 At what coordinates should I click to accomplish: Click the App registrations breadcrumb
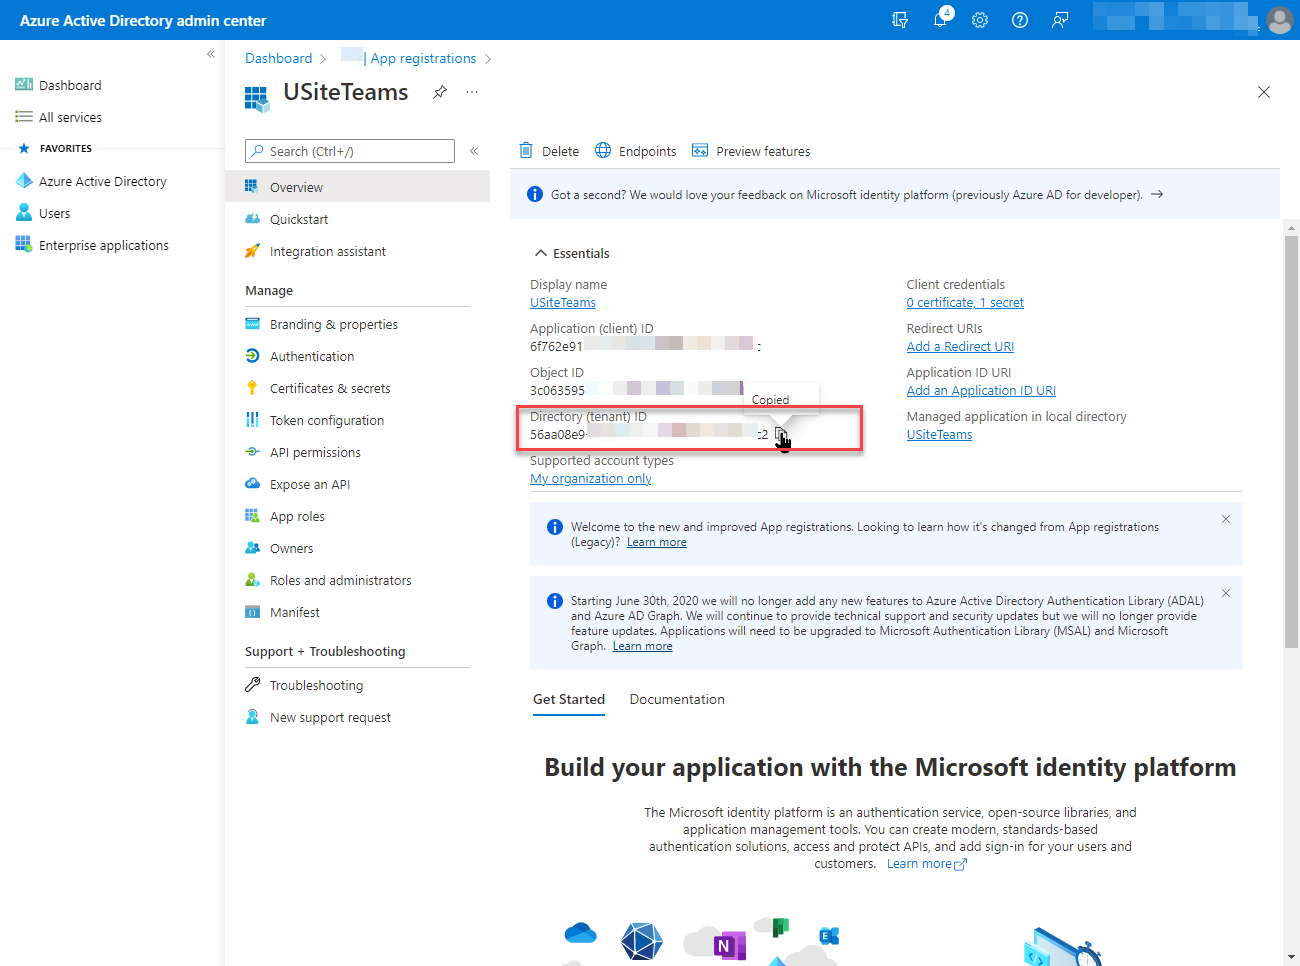(423, 58)
